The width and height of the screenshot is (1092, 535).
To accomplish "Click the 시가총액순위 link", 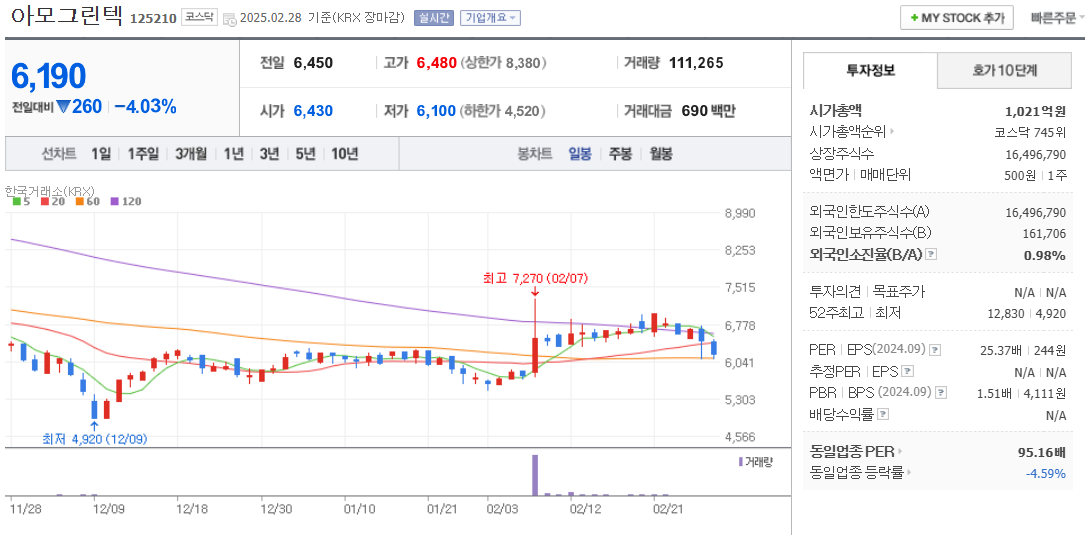I will (848, 132).
